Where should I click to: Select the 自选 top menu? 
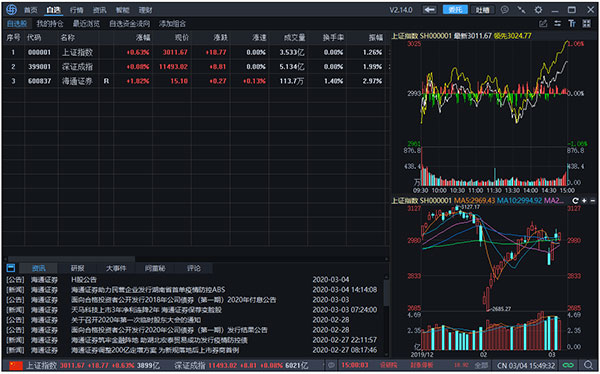tap(53, 10)
